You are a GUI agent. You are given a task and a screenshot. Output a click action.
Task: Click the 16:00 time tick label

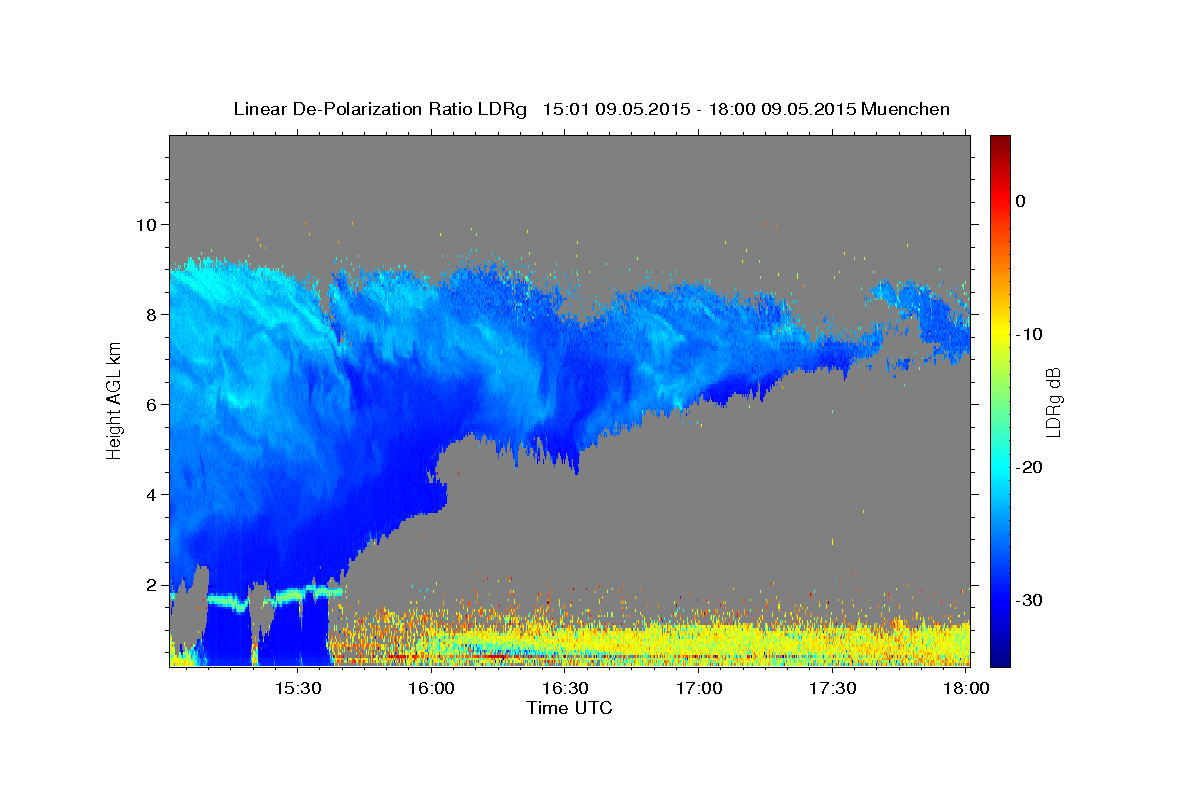(x=431, y=688)
